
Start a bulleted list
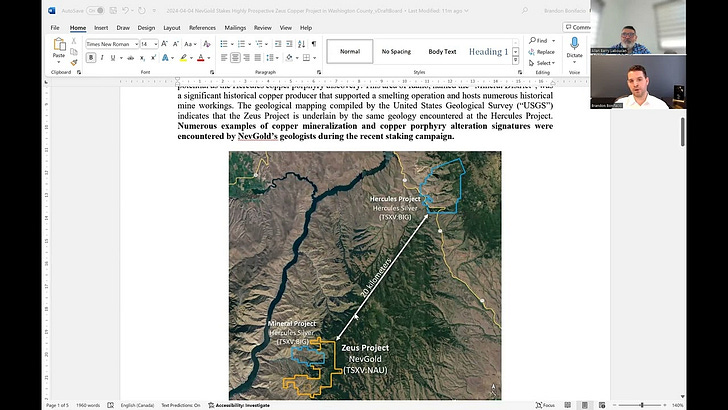point(224,44)
